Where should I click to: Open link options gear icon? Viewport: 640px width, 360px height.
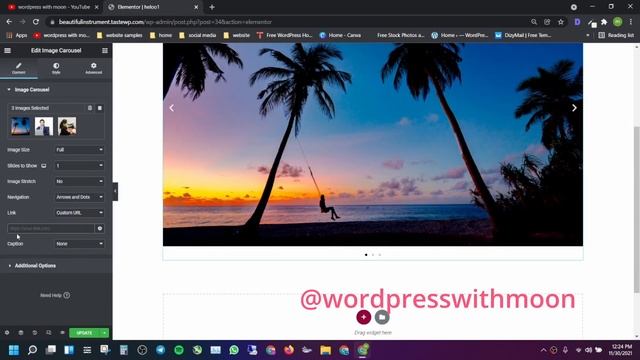[x=100, y=229]
